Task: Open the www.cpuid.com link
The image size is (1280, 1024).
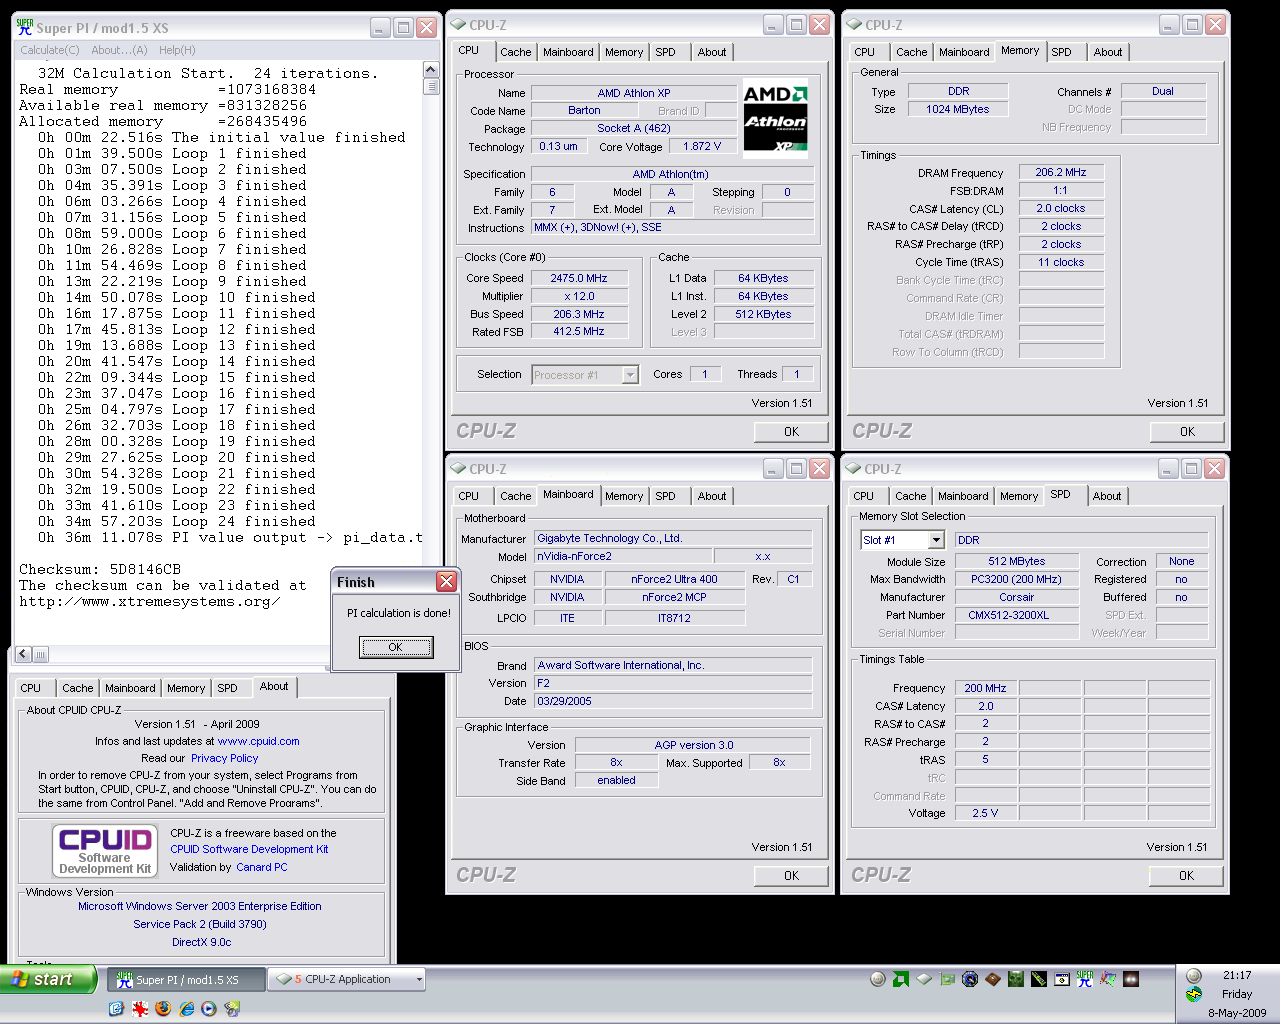Action: tap(259, 741)
